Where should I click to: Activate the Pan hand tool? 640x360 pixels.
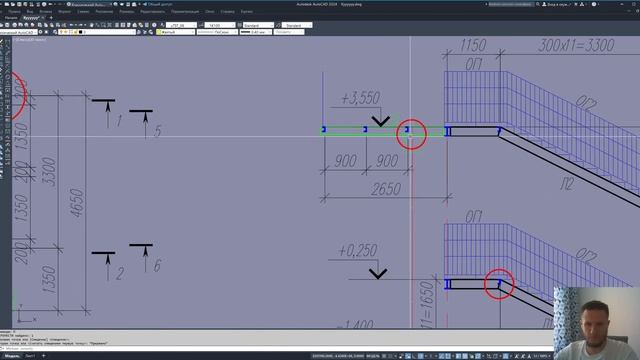(x=91, y=25)
